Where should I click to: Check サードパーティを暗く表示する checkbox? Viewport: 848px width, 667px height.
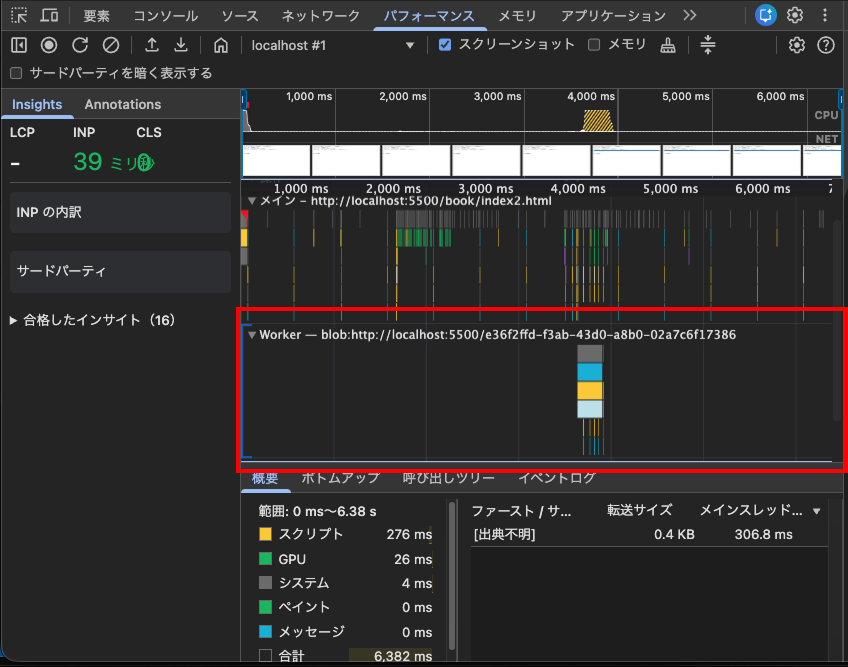tap(16, 73)
